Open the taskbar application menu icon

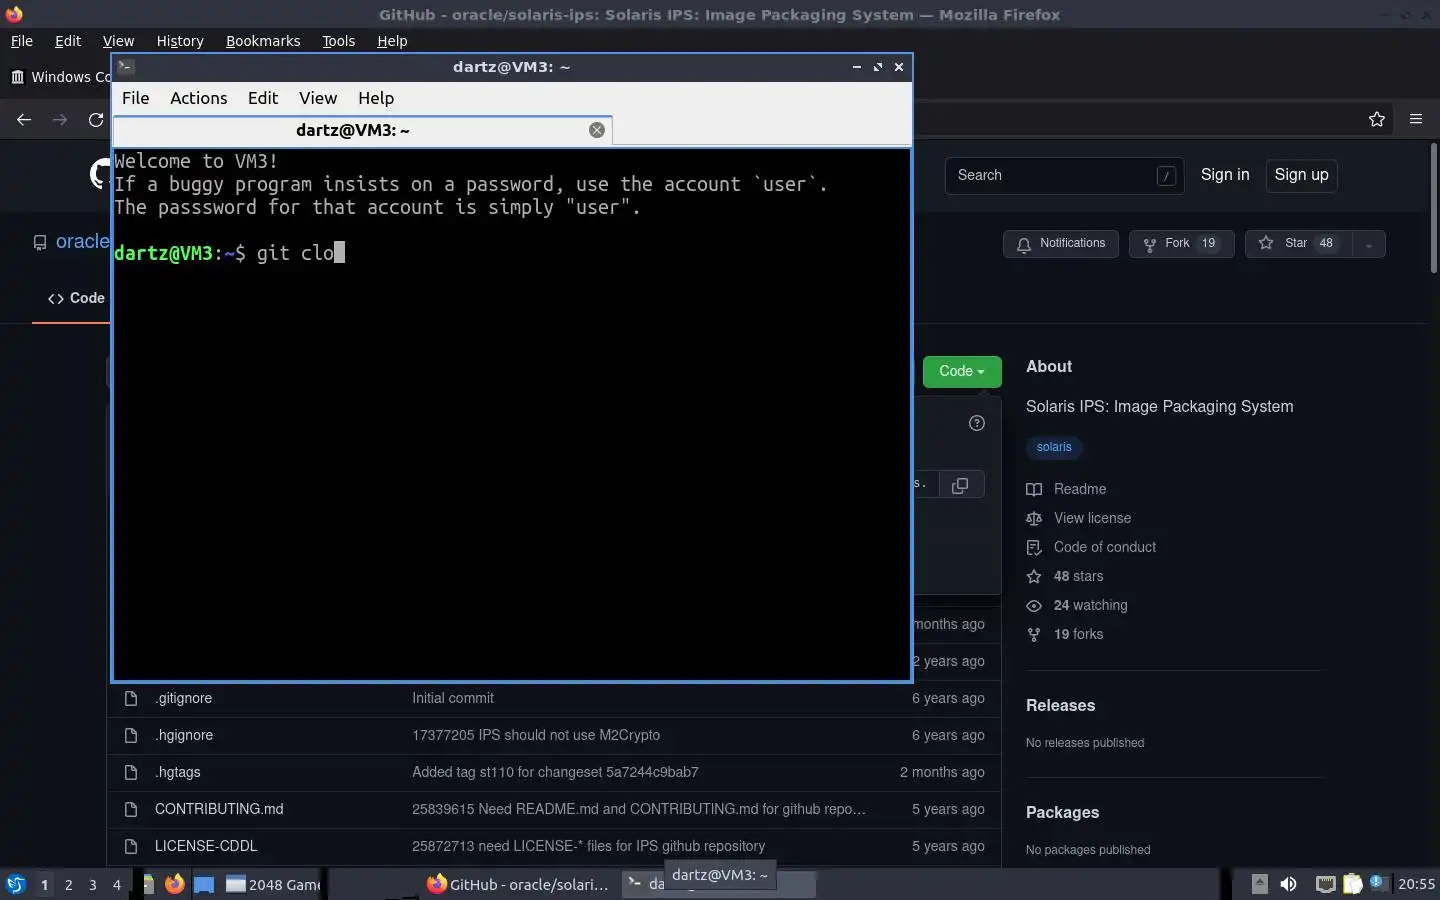(x=16, y=884)
